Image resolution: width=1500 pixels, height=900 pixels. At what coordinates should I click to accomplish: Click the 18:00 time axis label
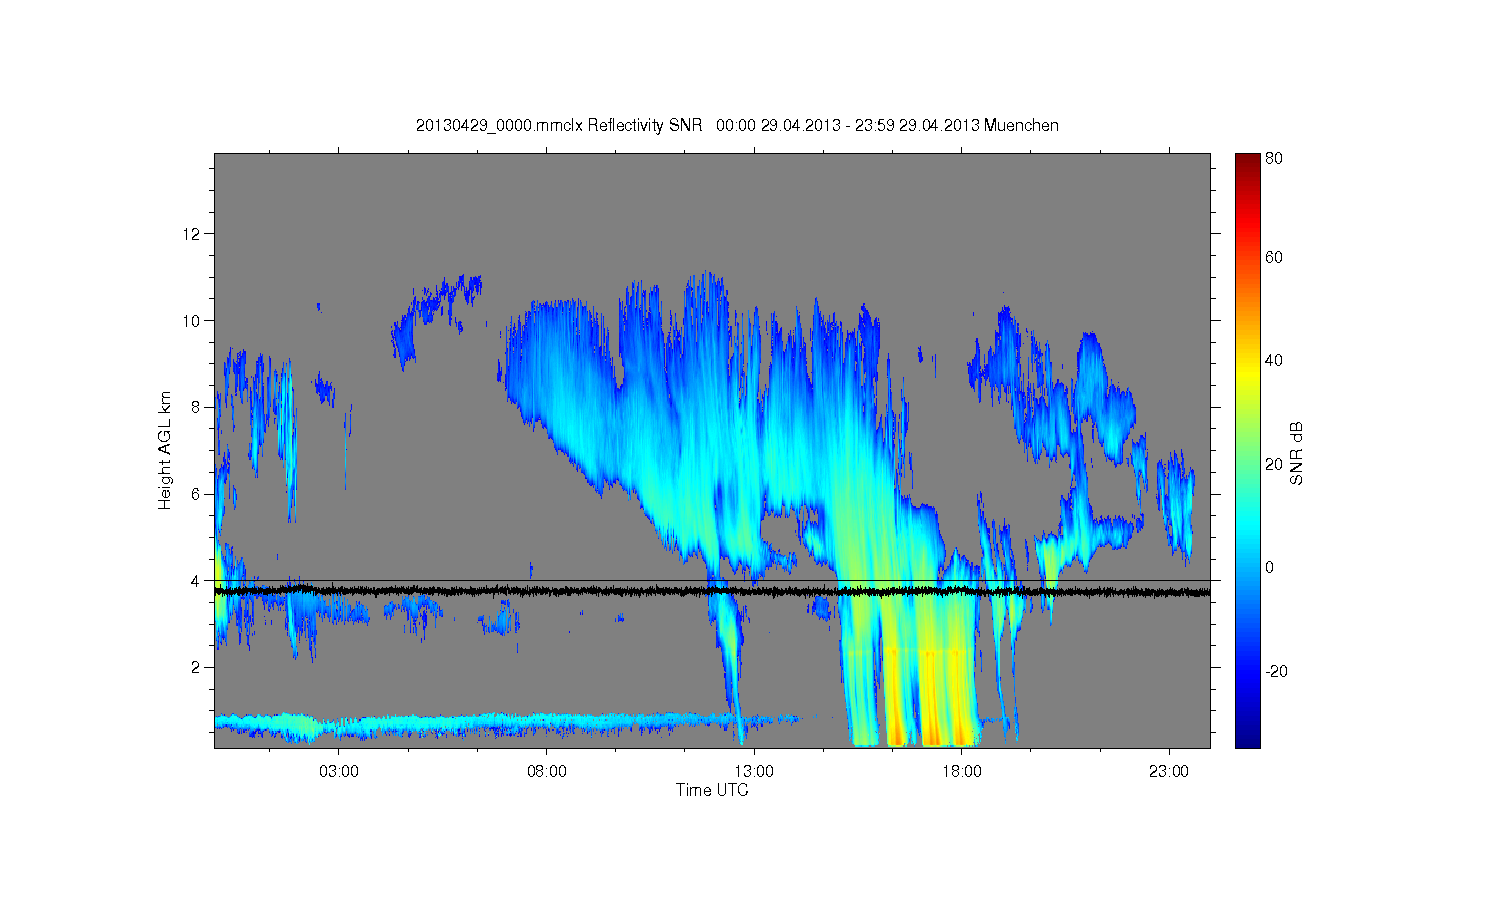pyautogui.click(x=962, y=771)
